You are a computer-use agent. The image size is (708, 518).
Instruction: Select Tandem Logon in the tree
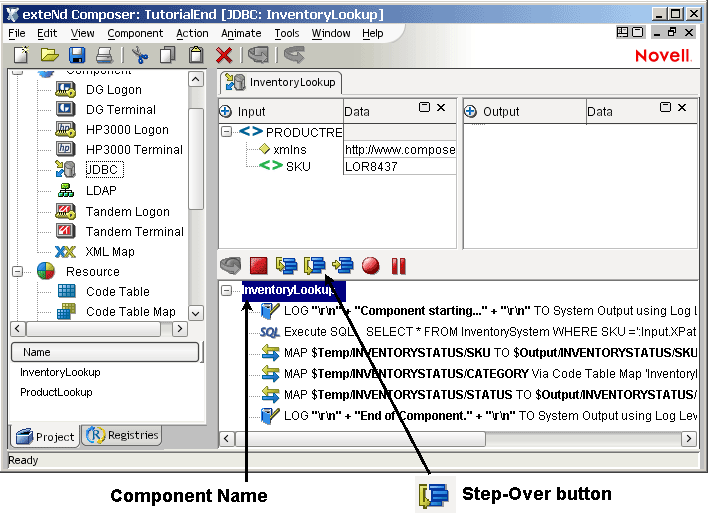[128, 211]
